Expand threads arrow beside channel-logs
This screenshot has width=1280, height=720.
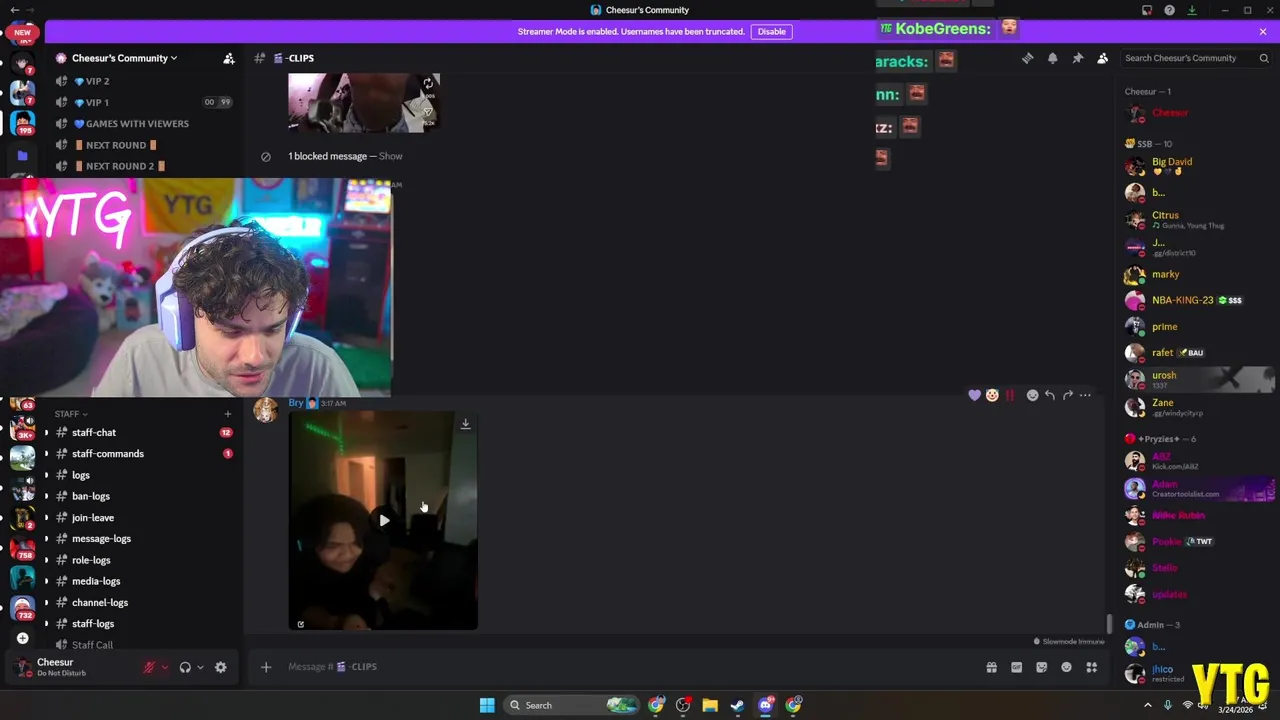46,603
